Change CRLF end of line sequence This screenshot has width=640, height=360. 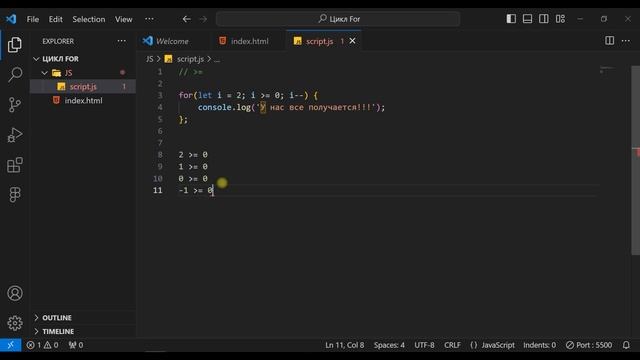pyautogui.click(x=452, y=345)
